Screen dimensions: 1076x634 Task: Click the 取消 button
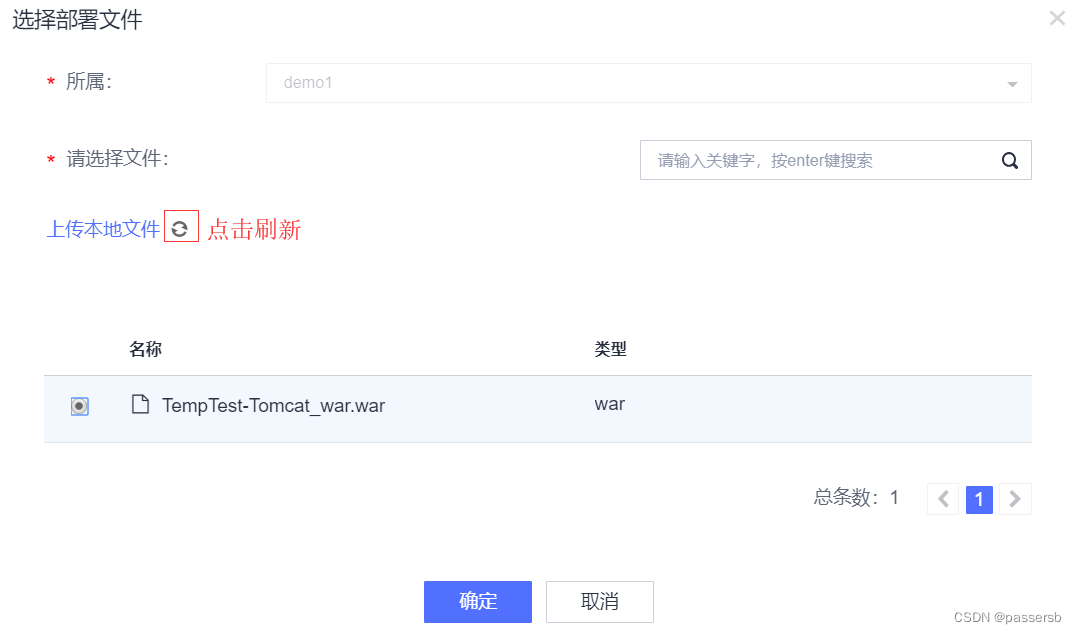(x=600, y=602)
